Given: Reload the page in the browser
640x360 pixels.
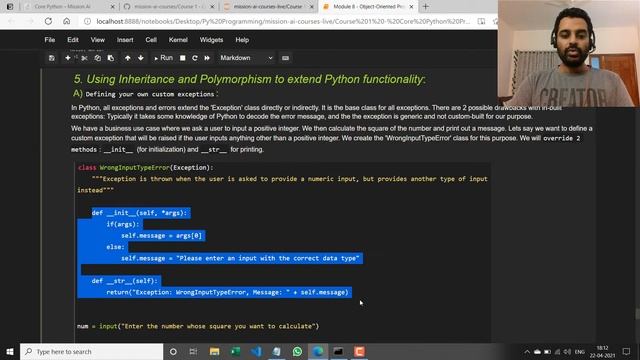Looking at the screenshot, I should (48, 21).
